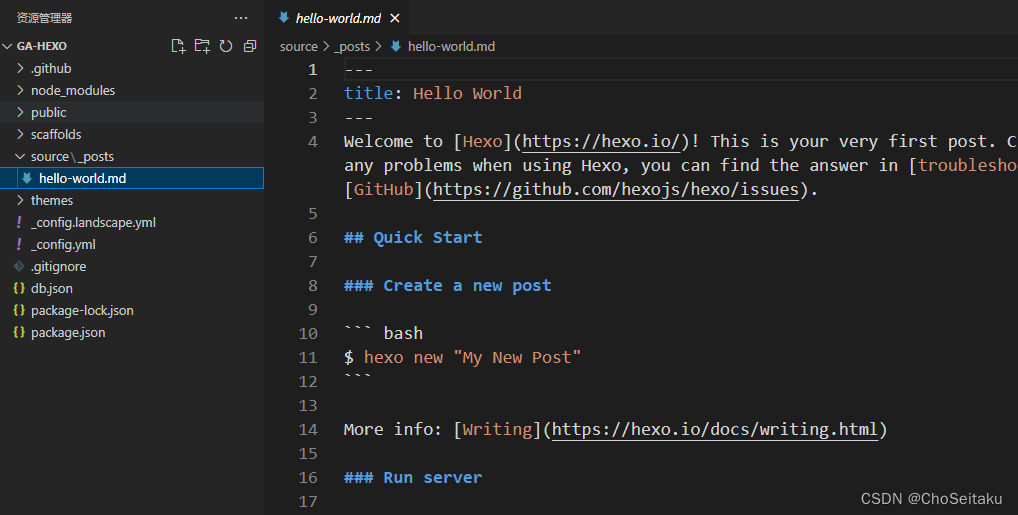Screen dimensions: 1018x515
Task: Close the hello-world.md editor tab
Action: 395,18
